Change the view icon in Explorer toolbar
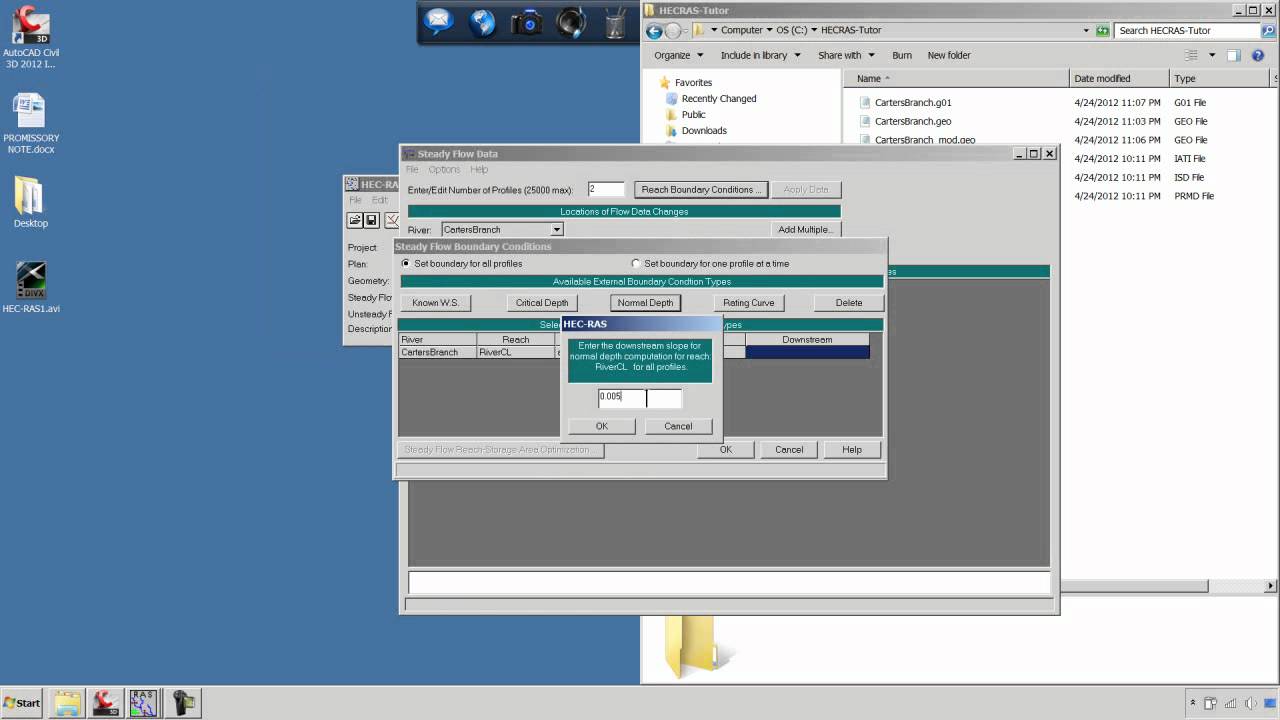The image size is (1280, 720). click(1191, 56)
